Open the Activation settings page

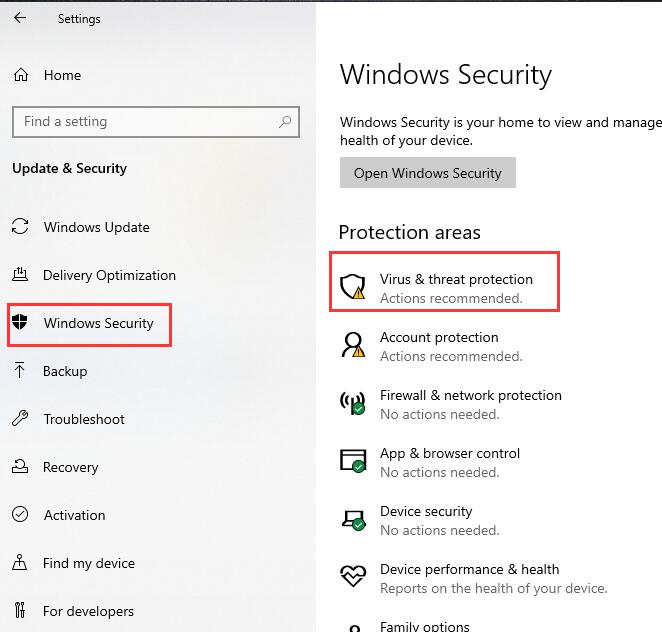(75, 515)
